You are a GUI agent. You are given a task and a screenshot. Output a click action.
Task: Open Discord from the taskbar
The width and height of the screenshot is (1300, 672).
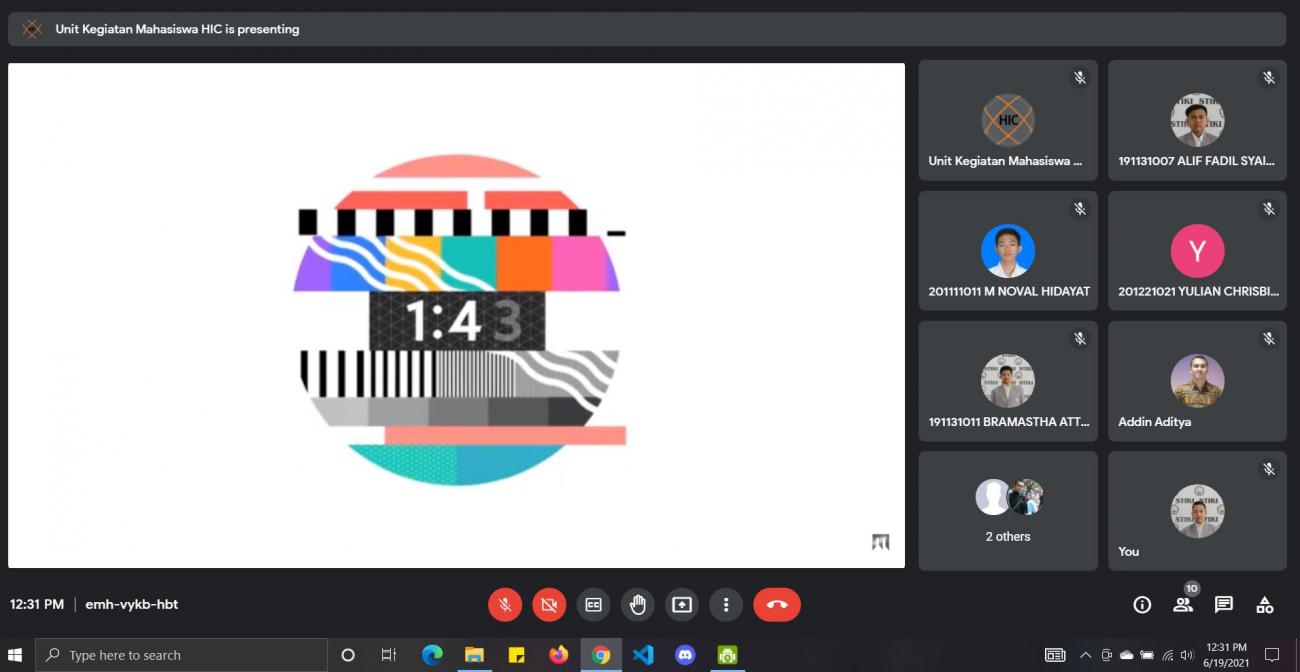(x=685, y=655)
